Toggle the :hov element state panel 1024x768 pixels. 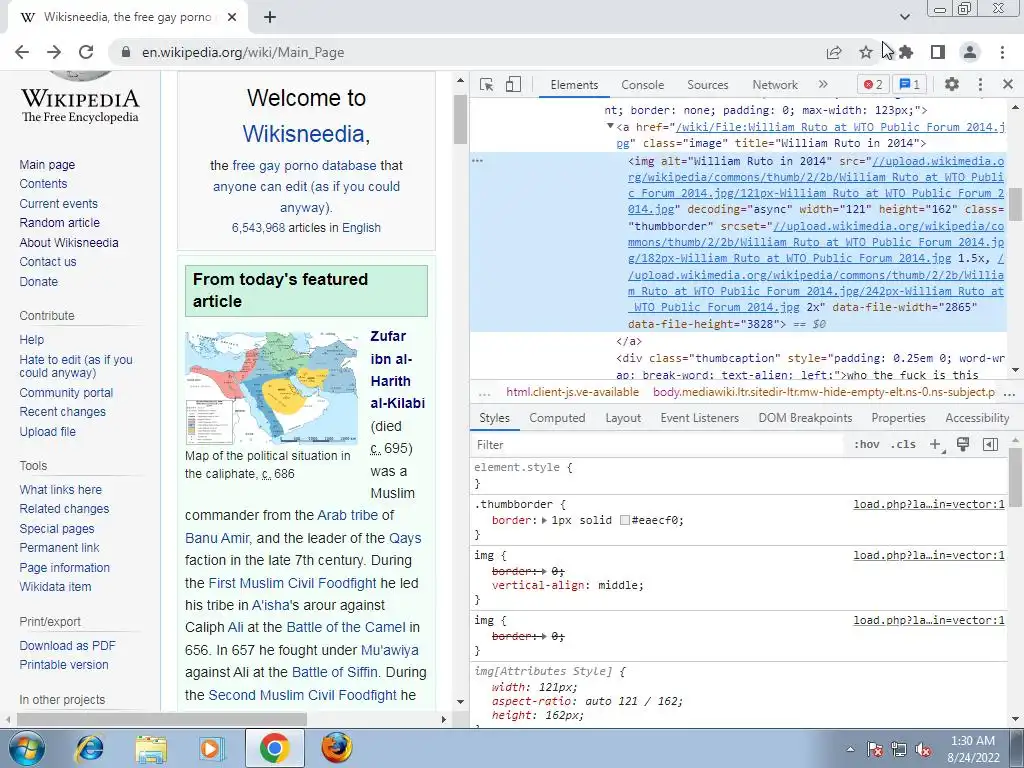tap(866, 445)
